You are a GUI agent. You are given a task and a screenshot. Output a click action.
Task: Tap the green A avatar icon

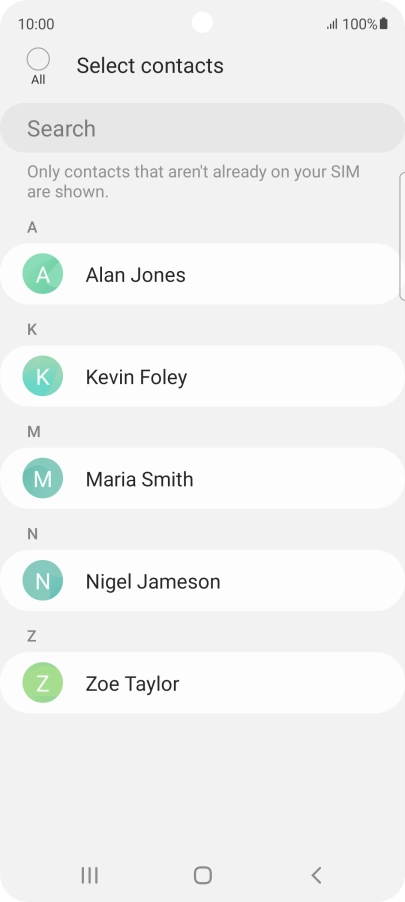[43, 274]
